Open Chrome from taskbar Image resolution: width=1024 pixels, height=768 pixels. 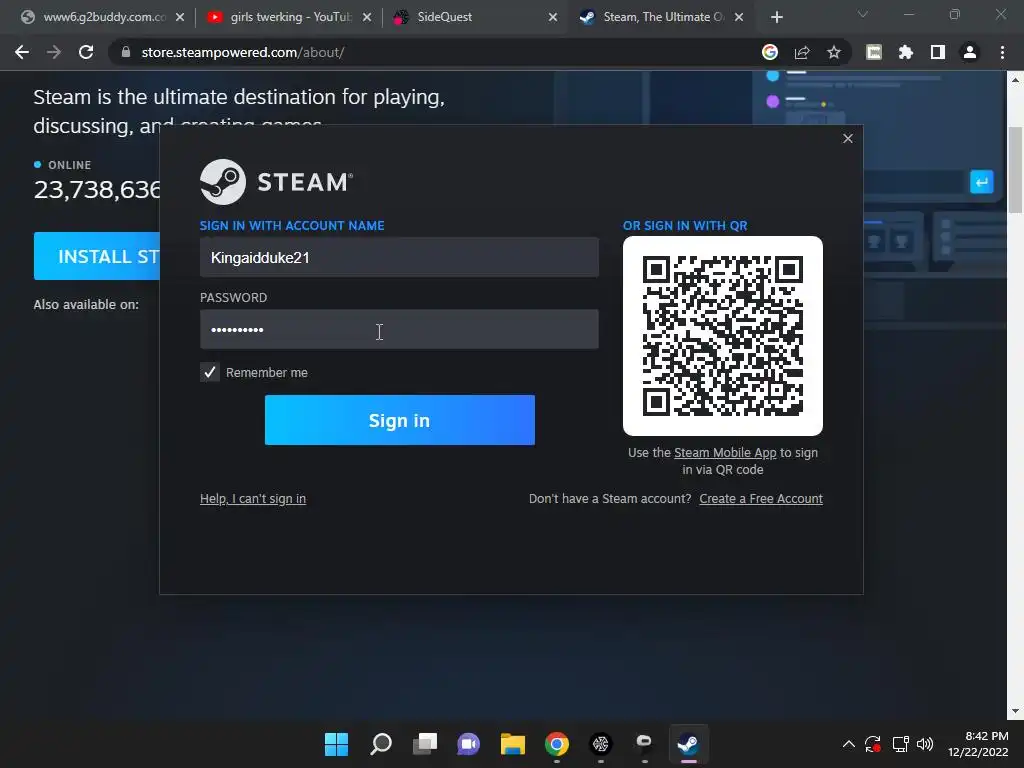556,744
